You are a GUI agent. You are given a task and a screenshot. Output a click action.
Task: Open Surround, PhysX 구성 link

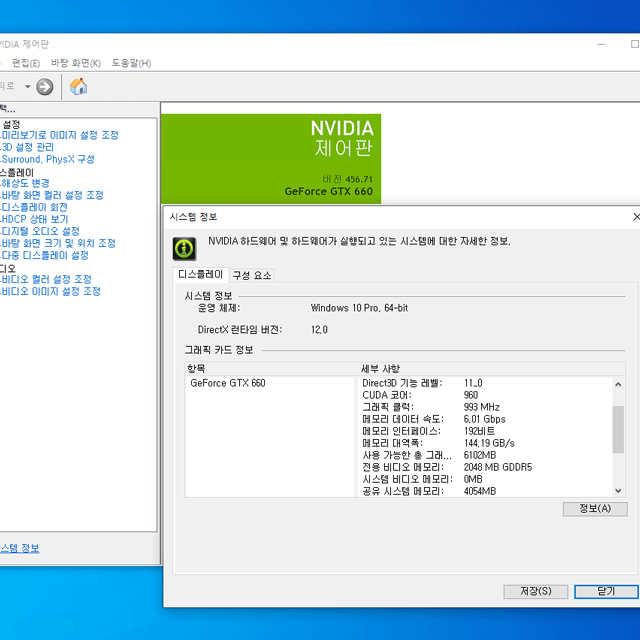[48, 159]
